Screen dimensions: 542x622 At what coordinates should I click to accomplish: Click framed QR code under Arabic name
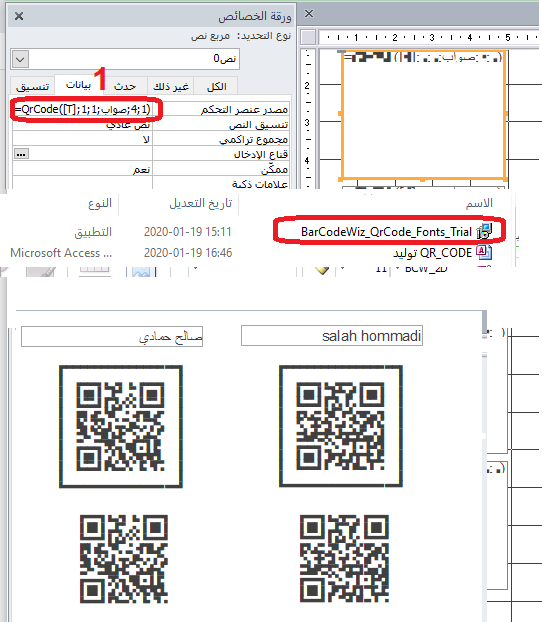tap(121, 426)
